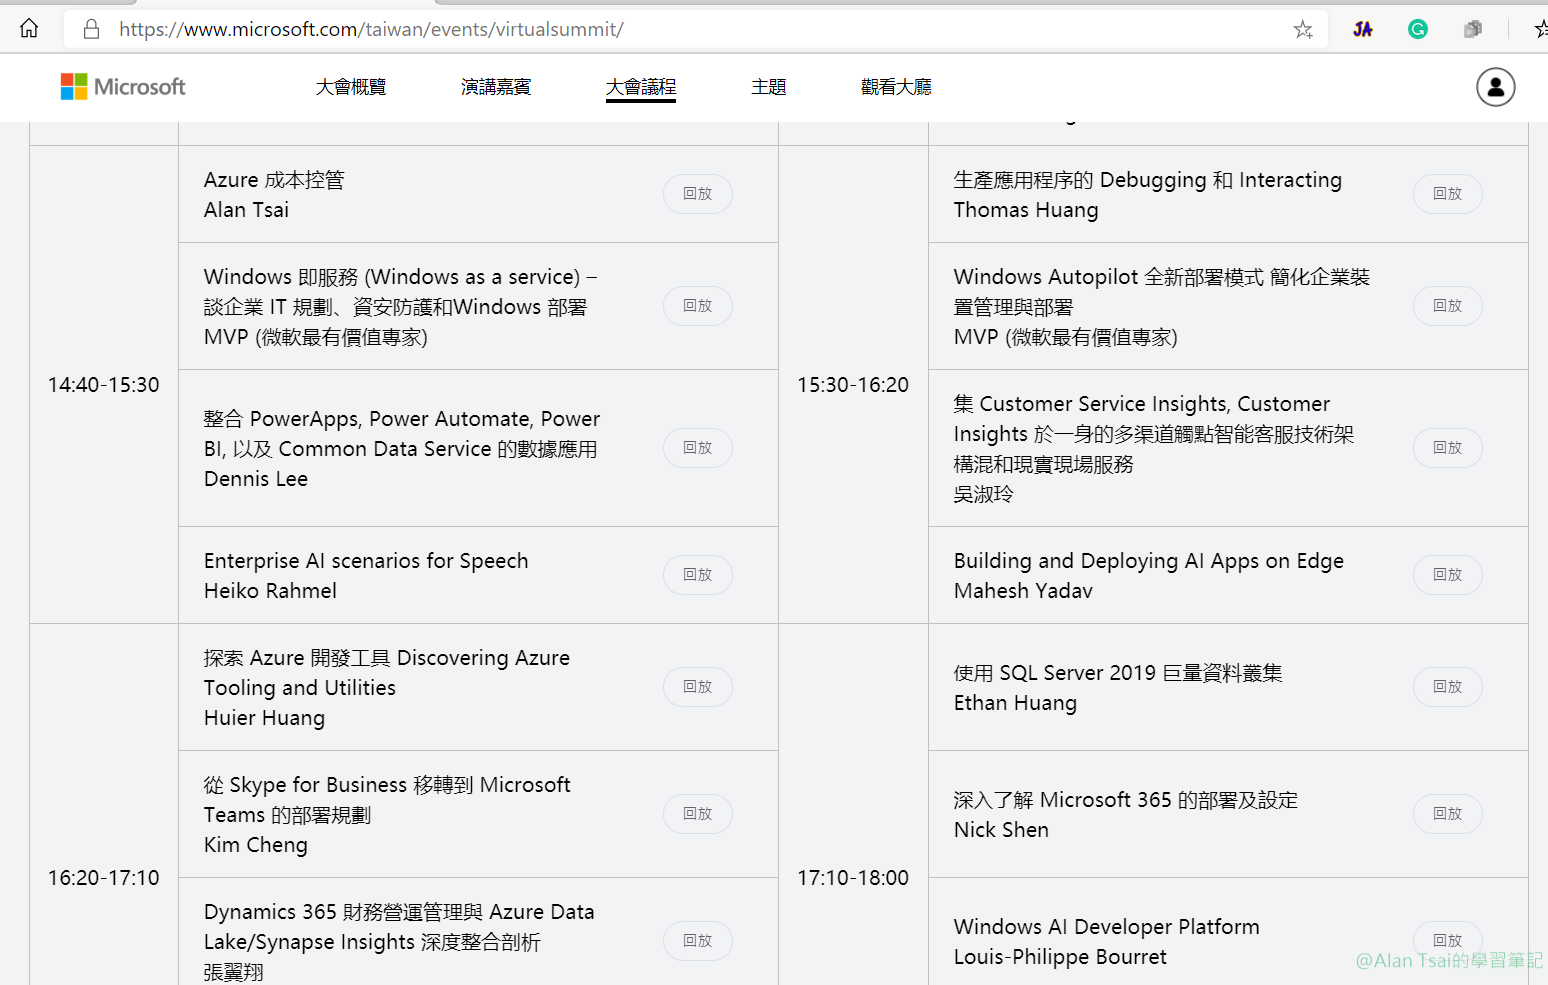1548x985 pixels.
Task: Replay Ethan Huang's SQL Server 2019 session
Action: [x=1448, y=687]
